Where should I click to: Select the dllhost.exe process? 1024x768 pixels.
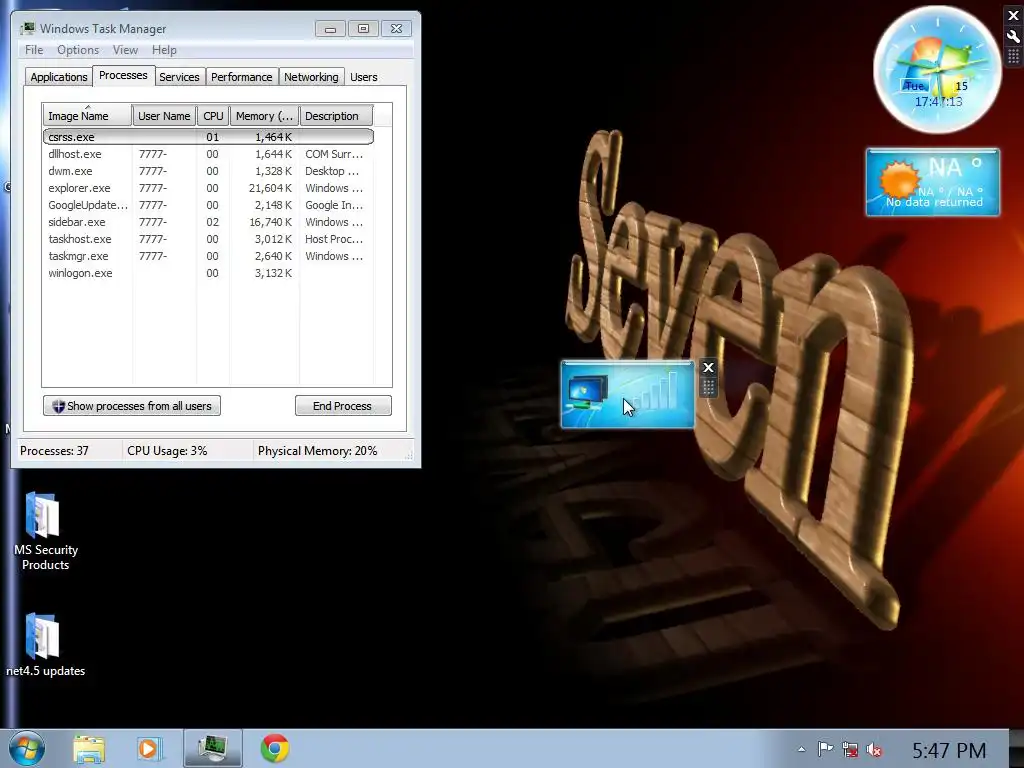[x=208, y=154]
